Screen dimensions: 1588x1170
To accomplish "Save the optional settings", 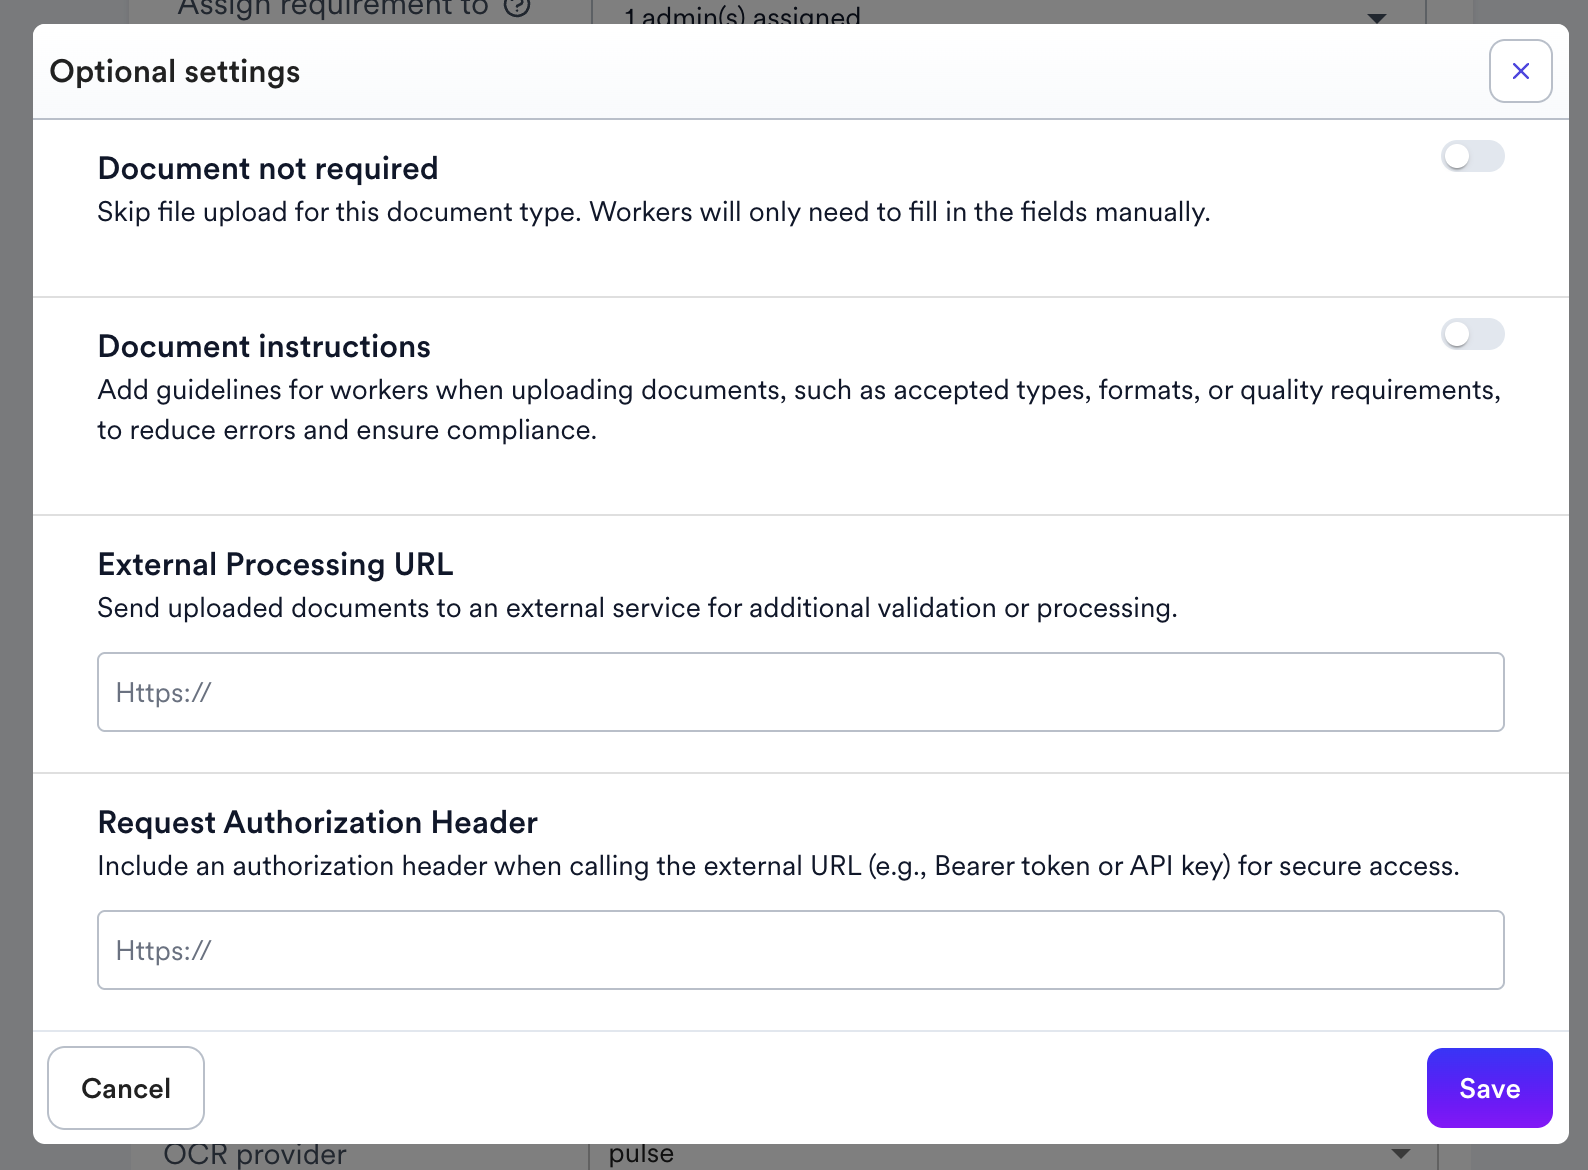I will point(1489,1088).
